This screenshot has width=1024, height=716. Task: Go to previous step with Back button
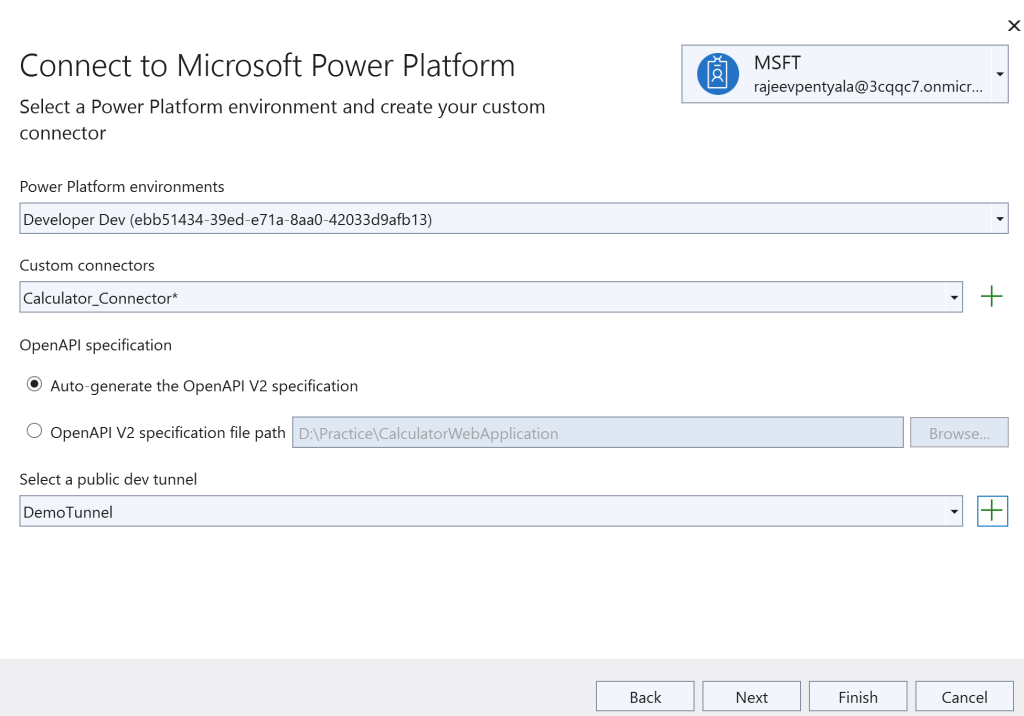(x=645, y=697)
